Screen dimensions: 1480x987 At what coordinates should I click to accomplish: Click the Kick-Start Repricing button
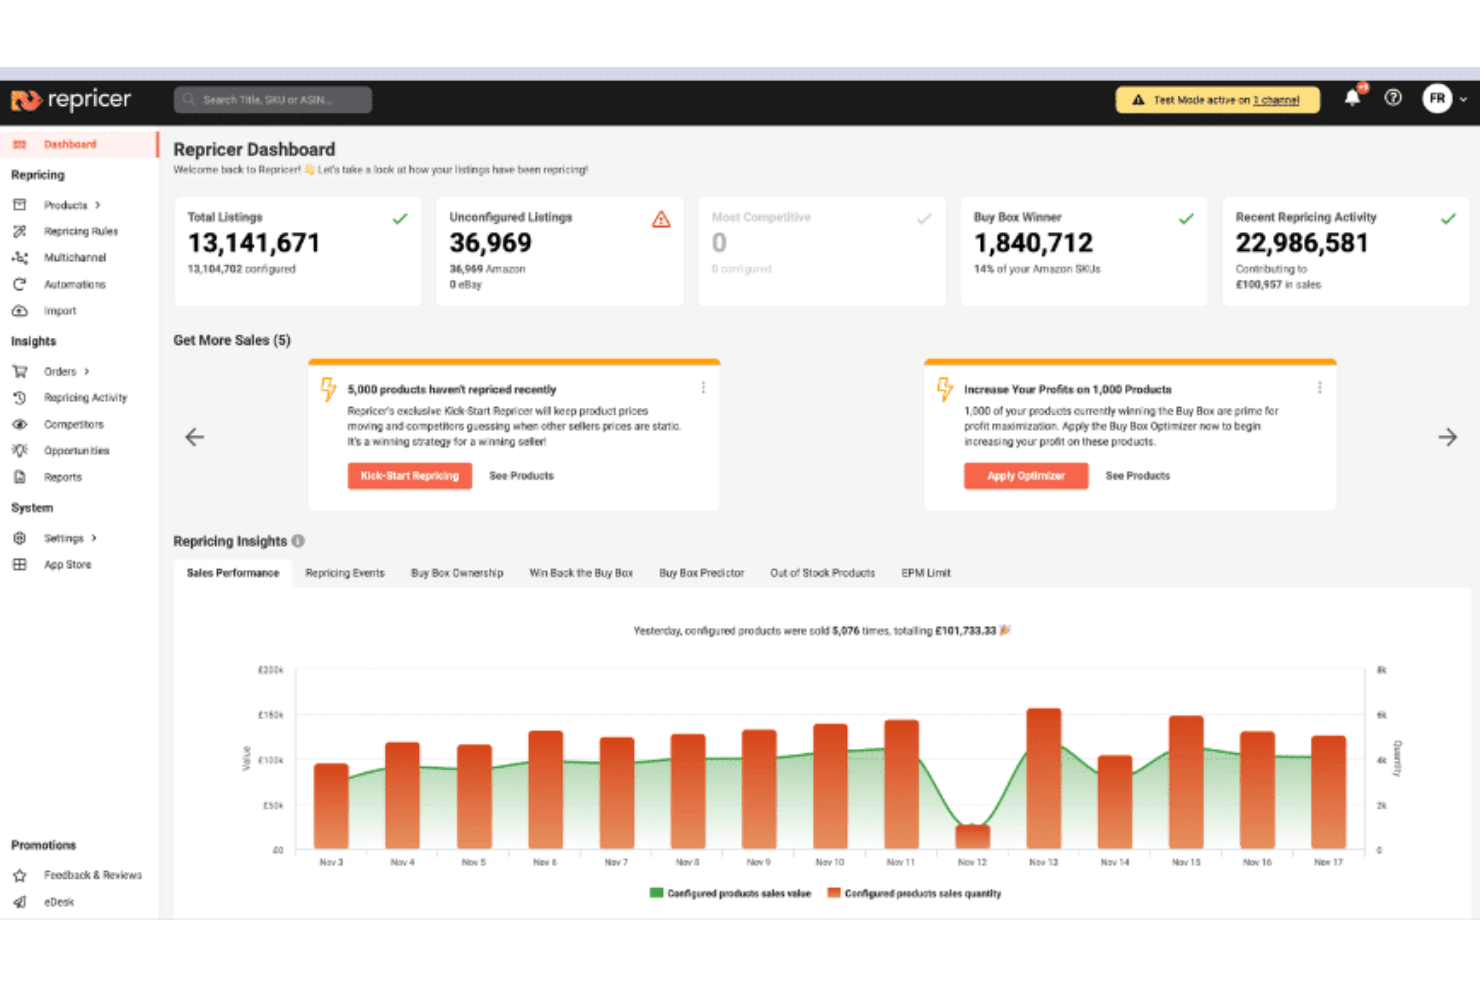pos(409,476)
